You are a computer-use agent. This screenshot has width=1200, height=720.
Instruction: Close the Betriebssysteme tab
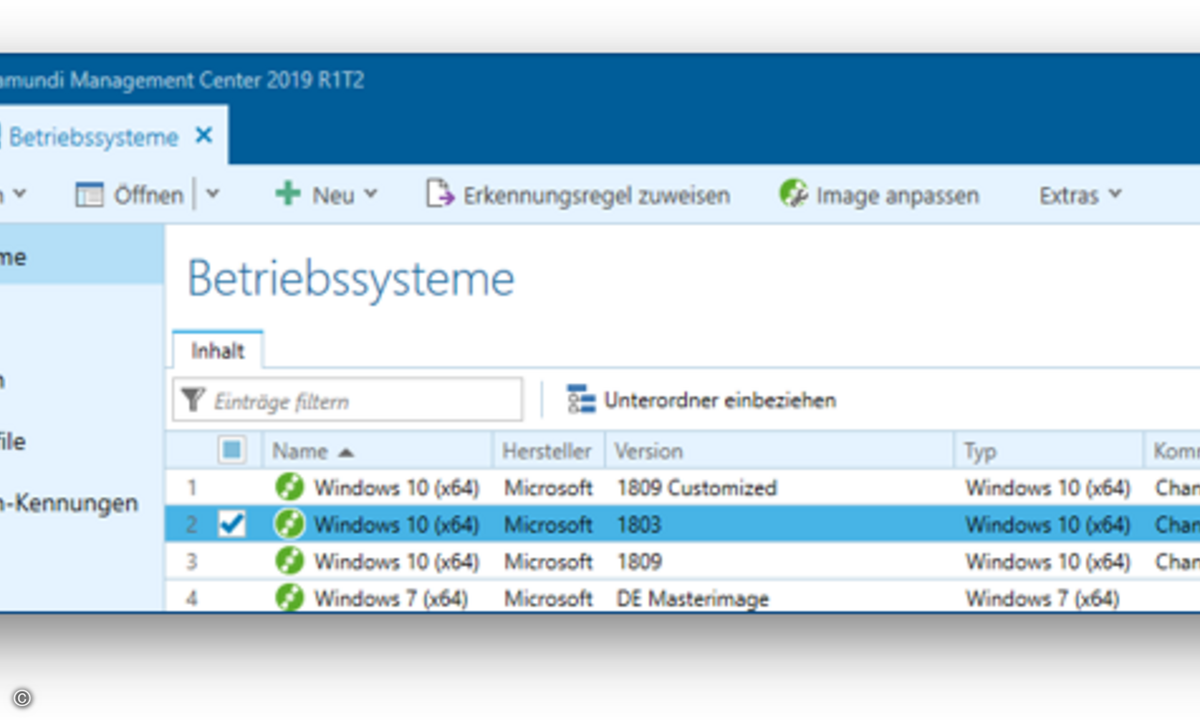pos(204,135)
